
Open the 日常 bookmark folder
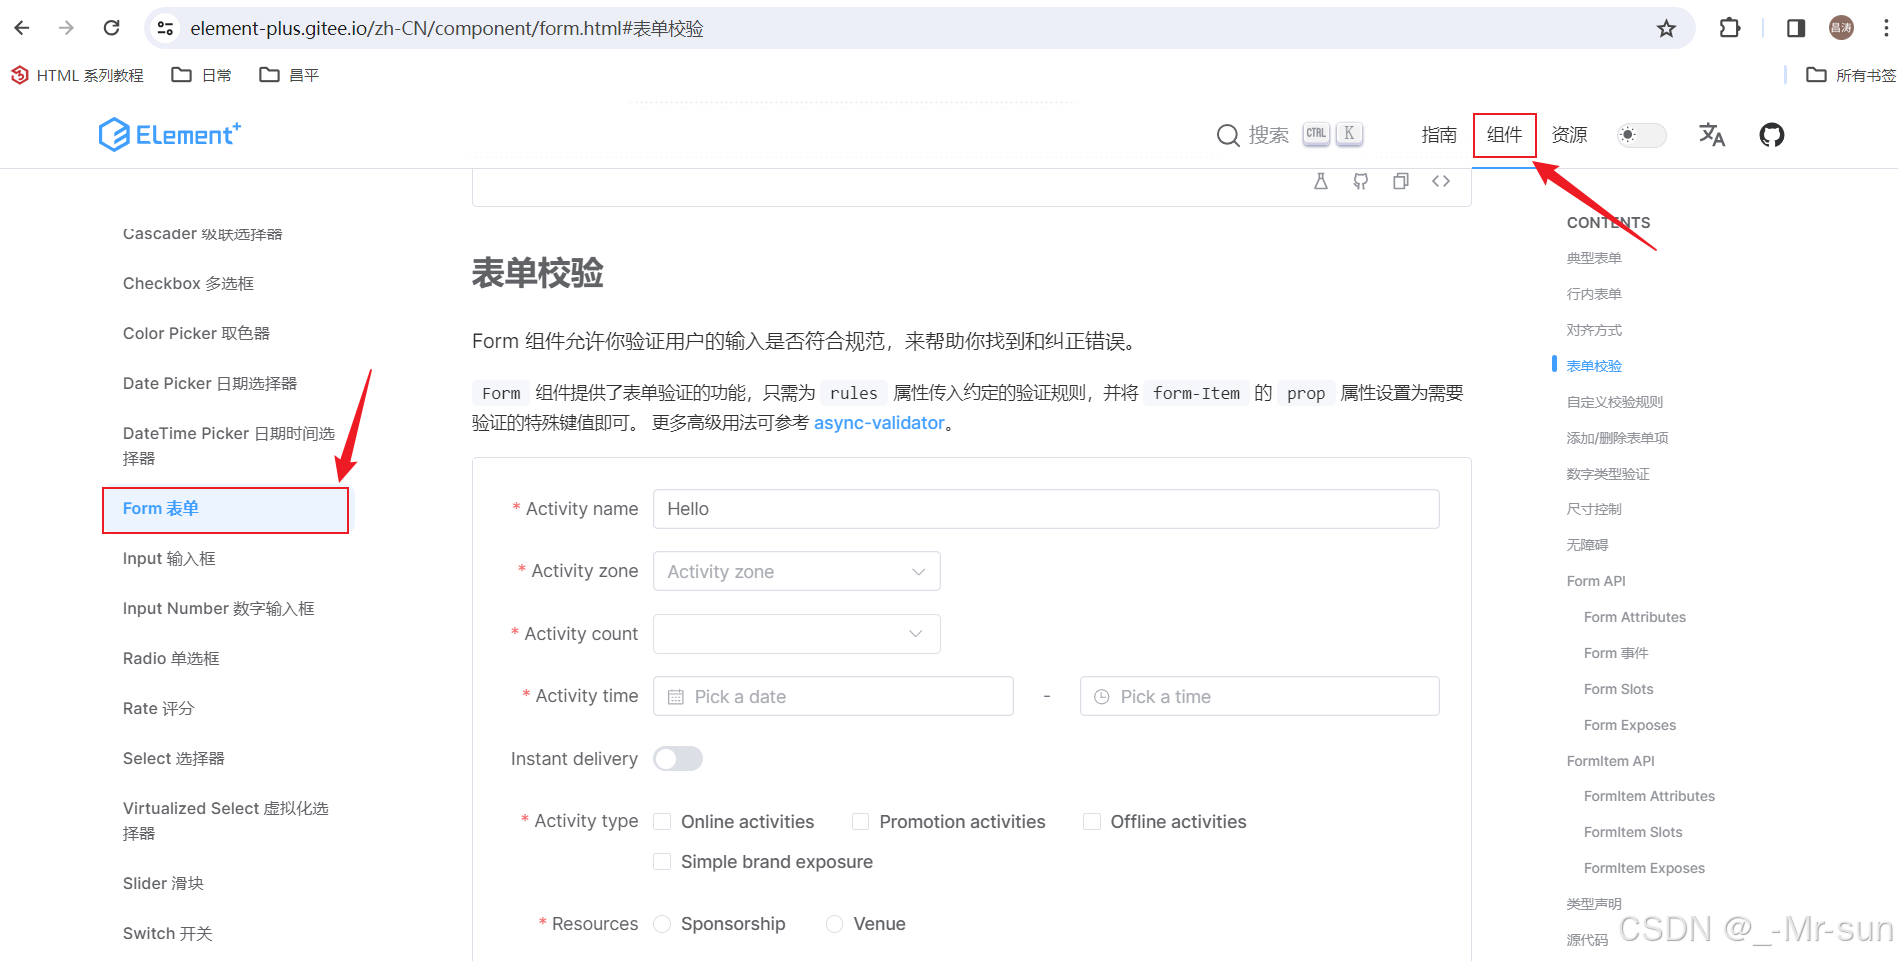[x=202, y=75]
